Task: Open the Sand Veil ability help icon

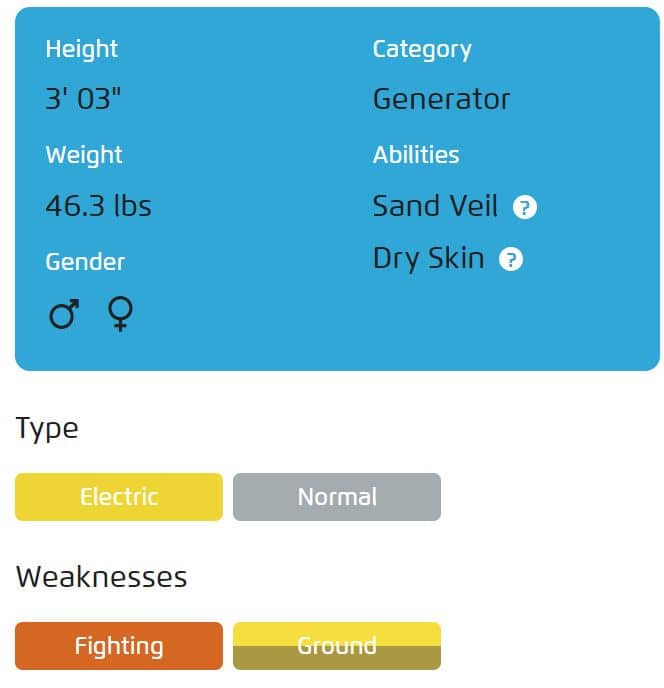Action: [524, 207]
